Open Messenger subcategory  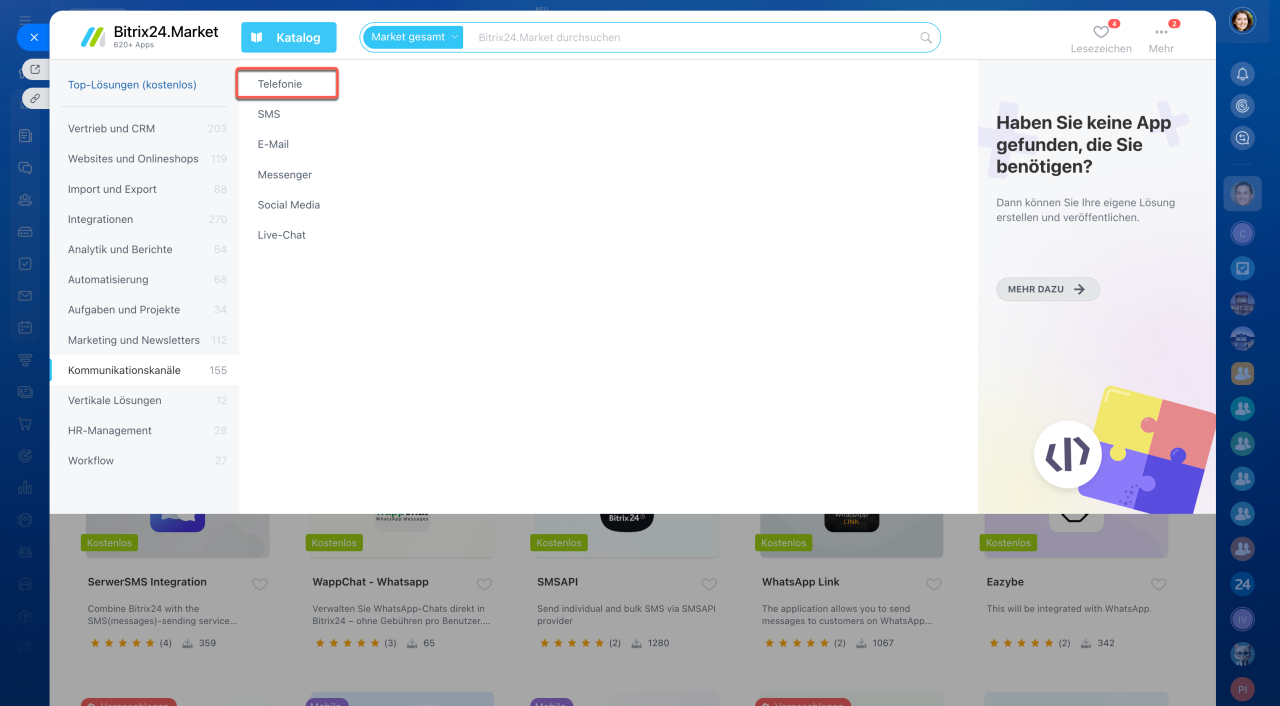click(285, 174)
